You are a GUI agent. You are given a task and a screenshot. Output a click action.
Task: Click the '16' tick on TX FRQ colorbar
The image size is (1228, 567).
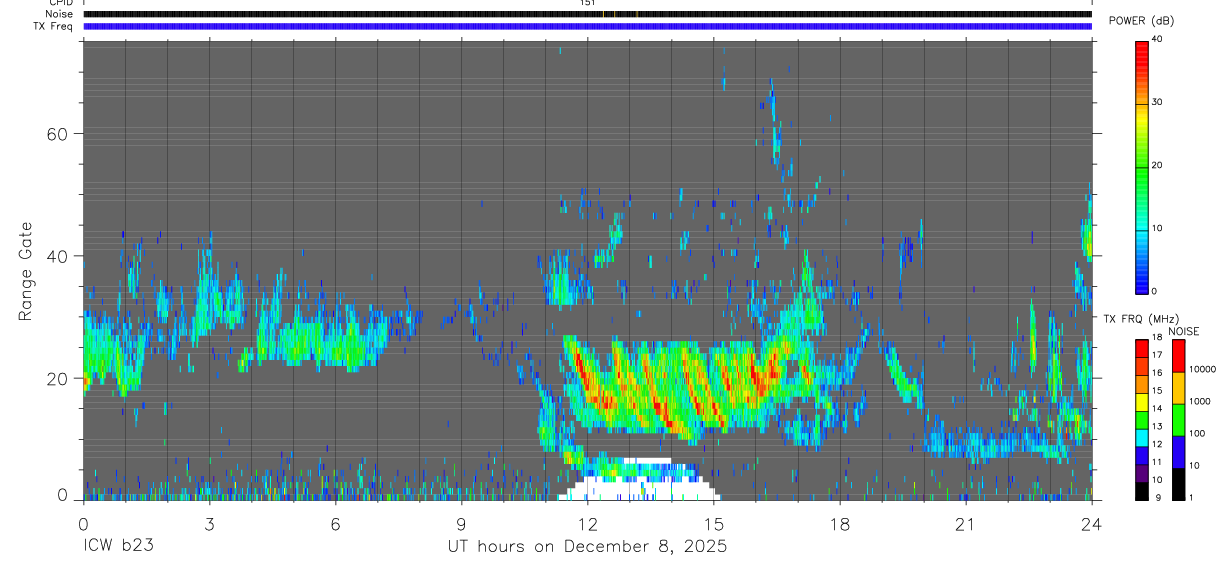(x=1157, y=373)
